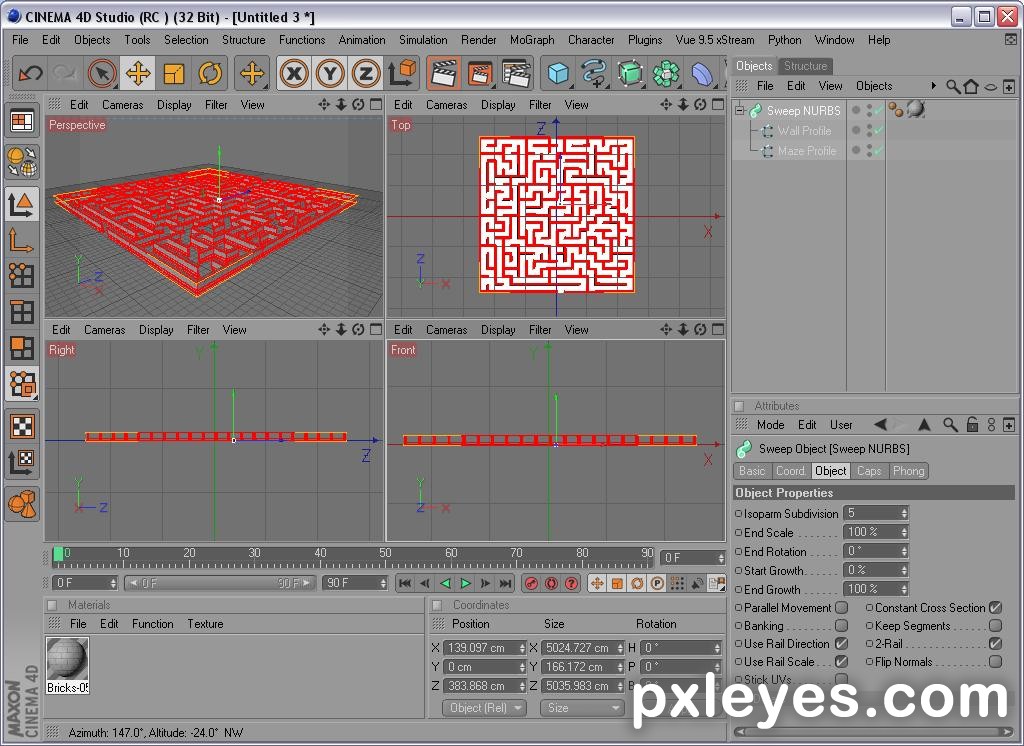Open the Coord. tab
Screen dimensions: 1024x746
tap(790, 471)
